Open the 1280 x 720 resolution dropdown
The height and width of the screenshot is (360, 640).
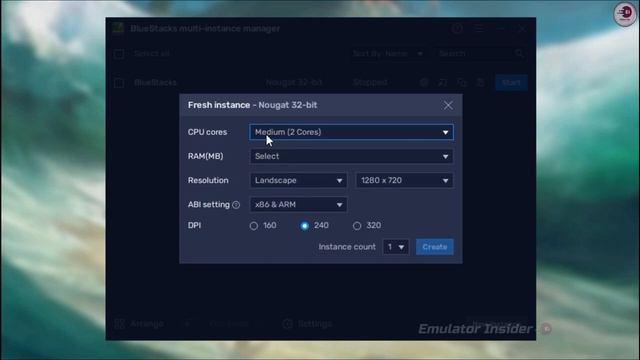pos(404,180)
